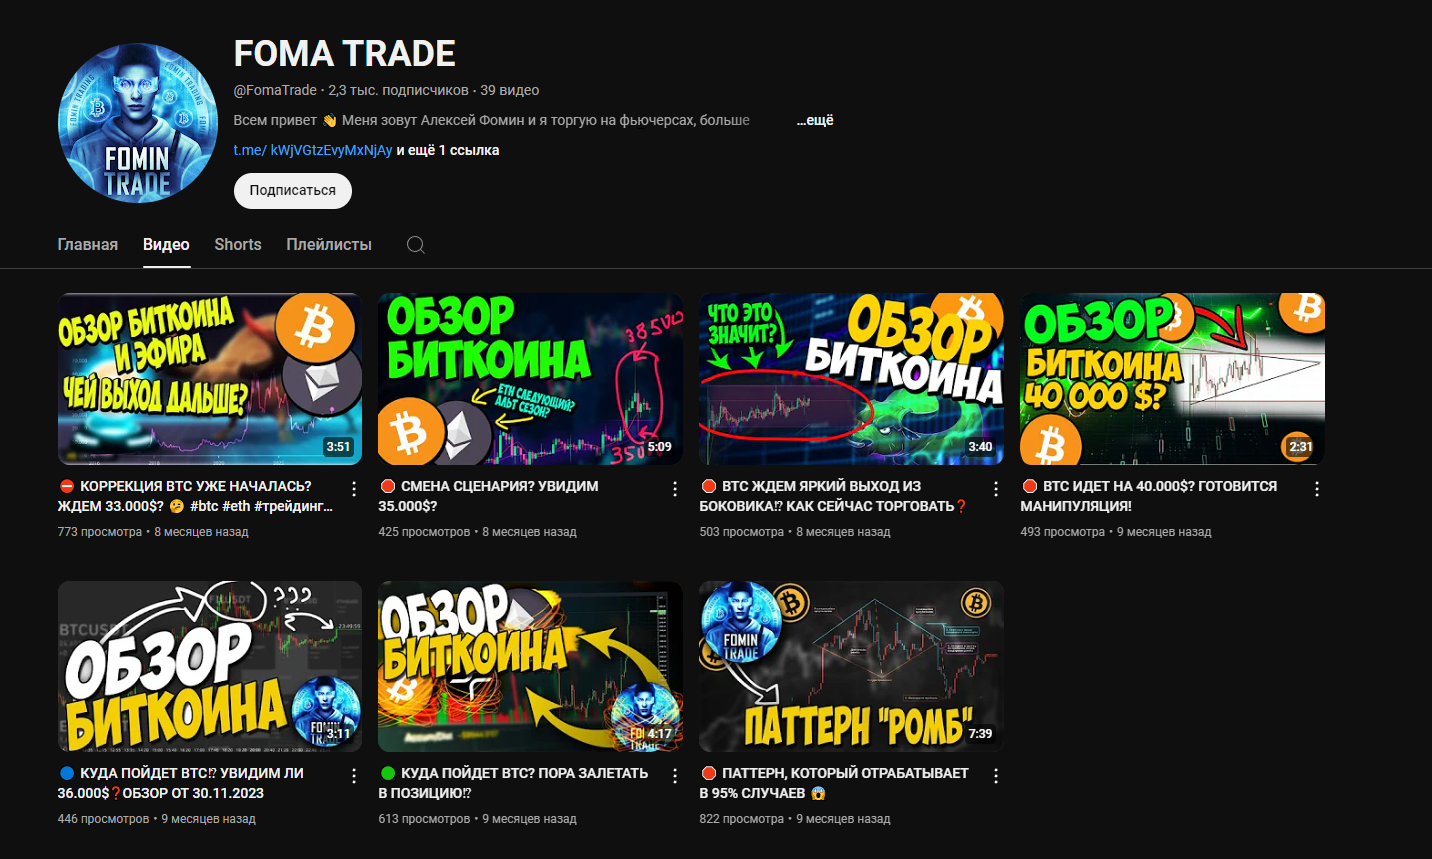Open FOMA TRADE channel avatar image

click(138, 123)
